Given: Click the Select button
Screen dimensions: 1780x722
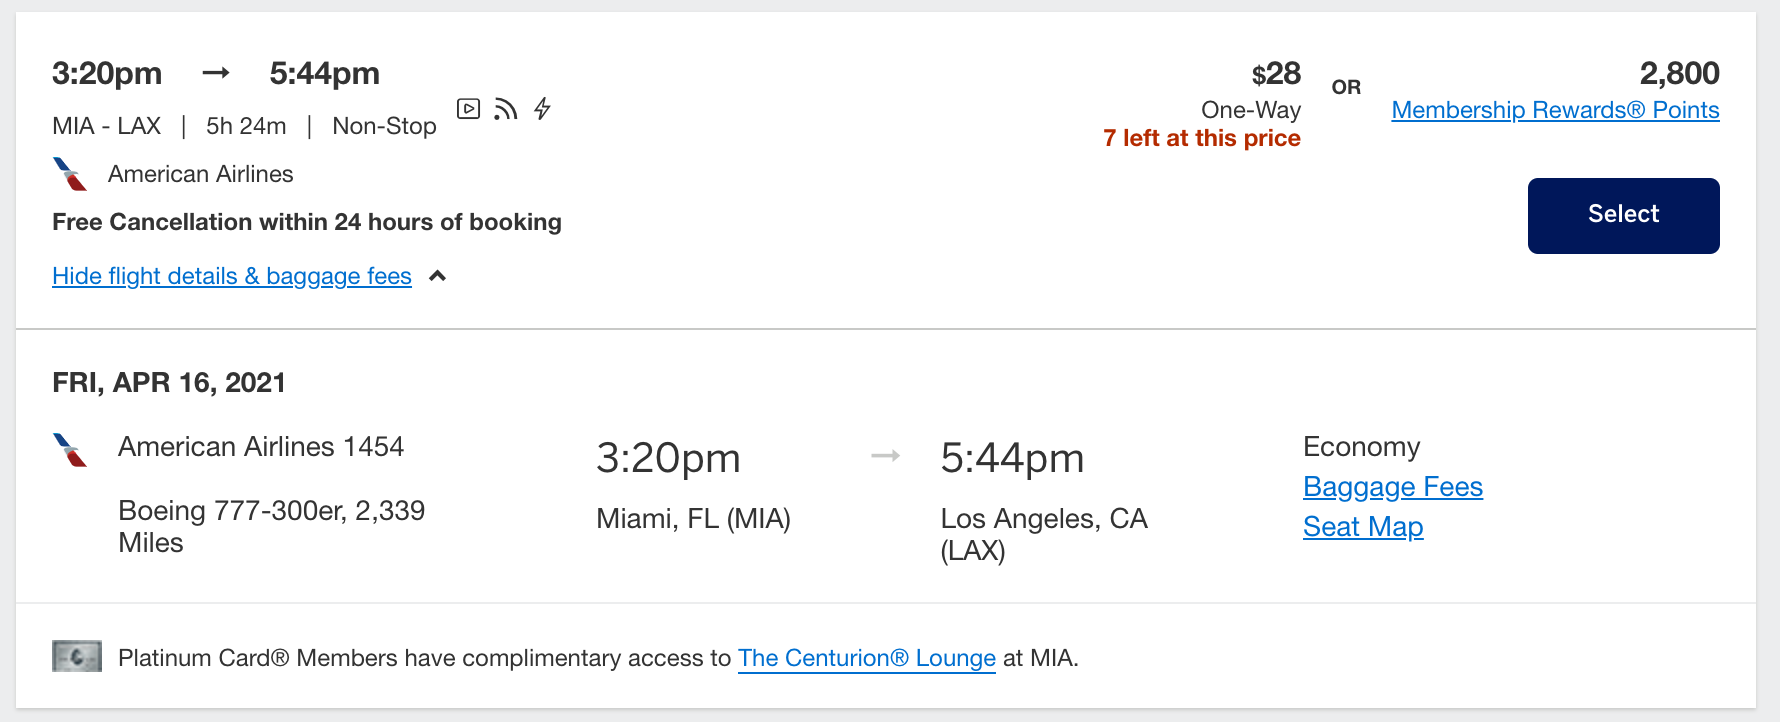Looking at the screenshot, I should [x=1622, y=214].
